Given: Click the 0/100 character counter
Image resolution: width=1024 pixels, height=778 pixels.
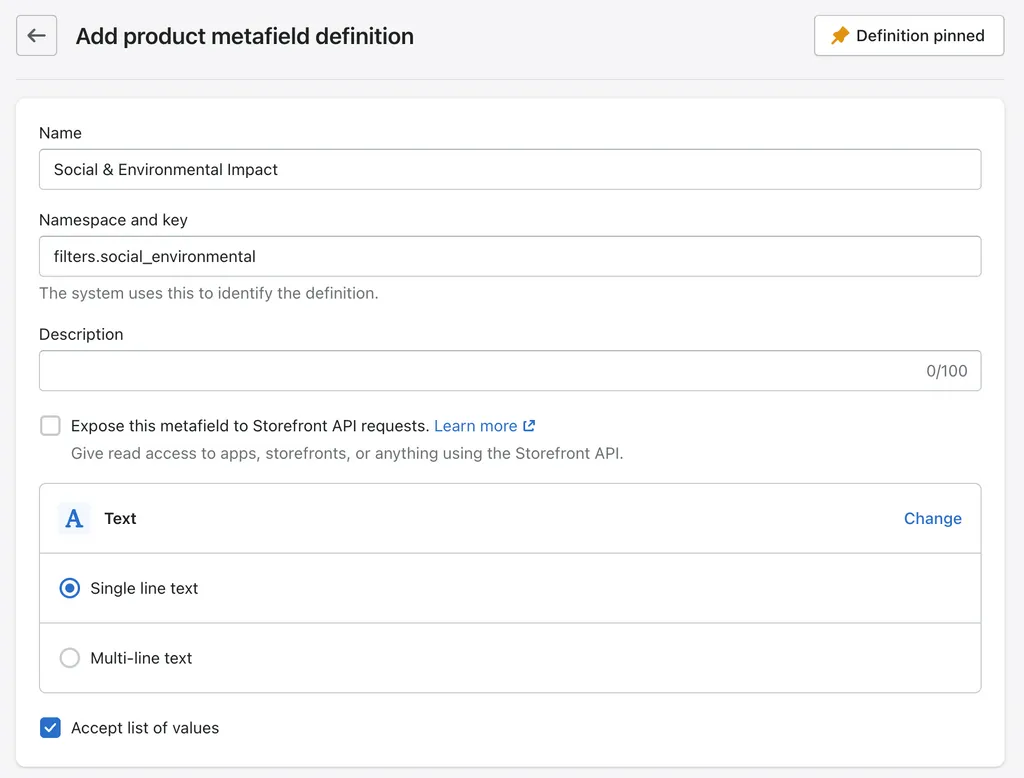Looking at the screenshot, I should pyautogui.click(x=946, y=371).
